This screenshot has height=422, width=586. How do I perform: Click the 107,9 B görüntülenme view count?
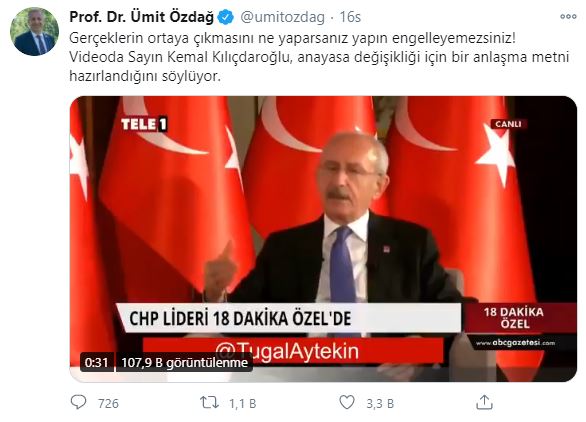[x=185, y=363]
